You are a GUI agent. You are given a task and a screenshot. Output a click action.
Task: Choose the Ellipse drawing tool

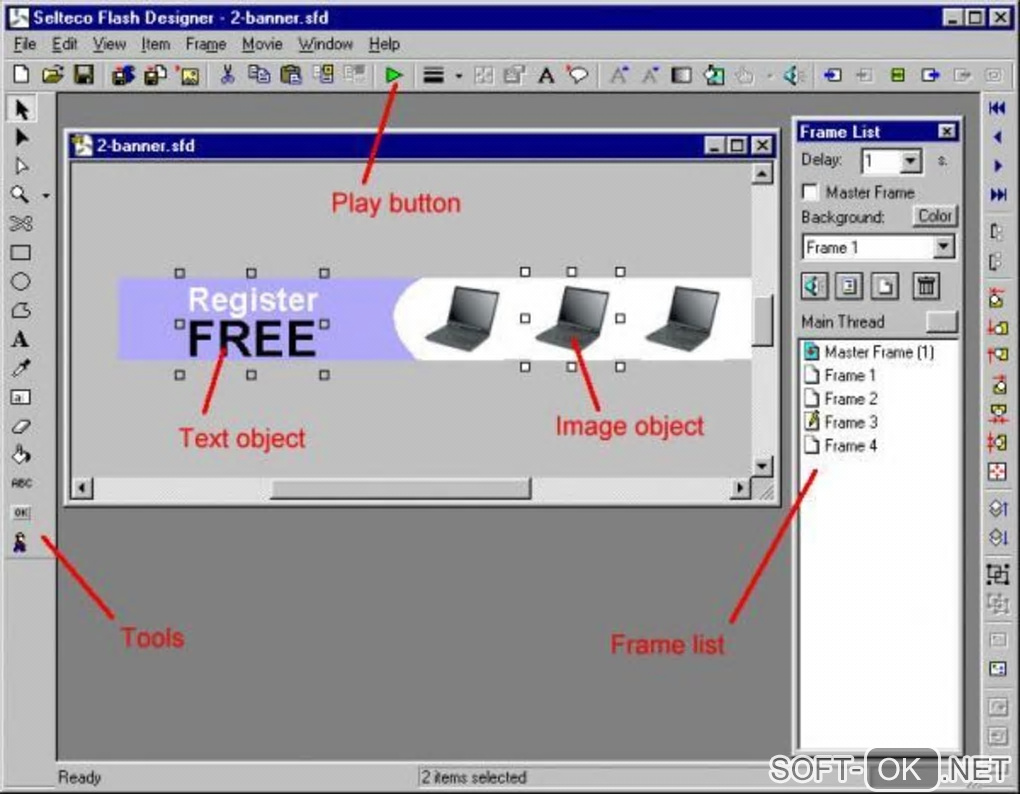pos(20,282)
